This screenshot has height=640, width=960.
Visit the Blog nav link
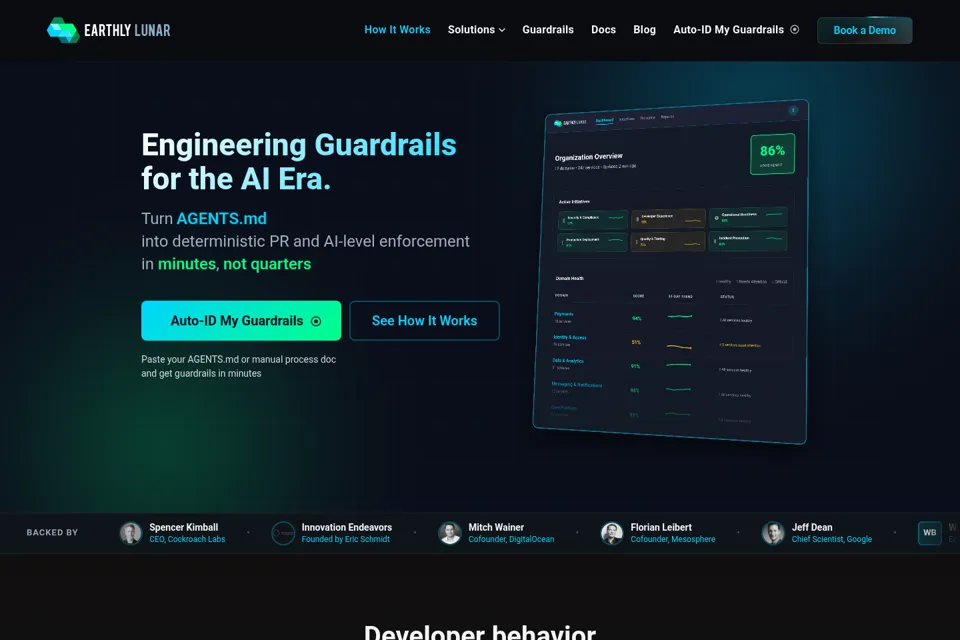pos(644,29)
